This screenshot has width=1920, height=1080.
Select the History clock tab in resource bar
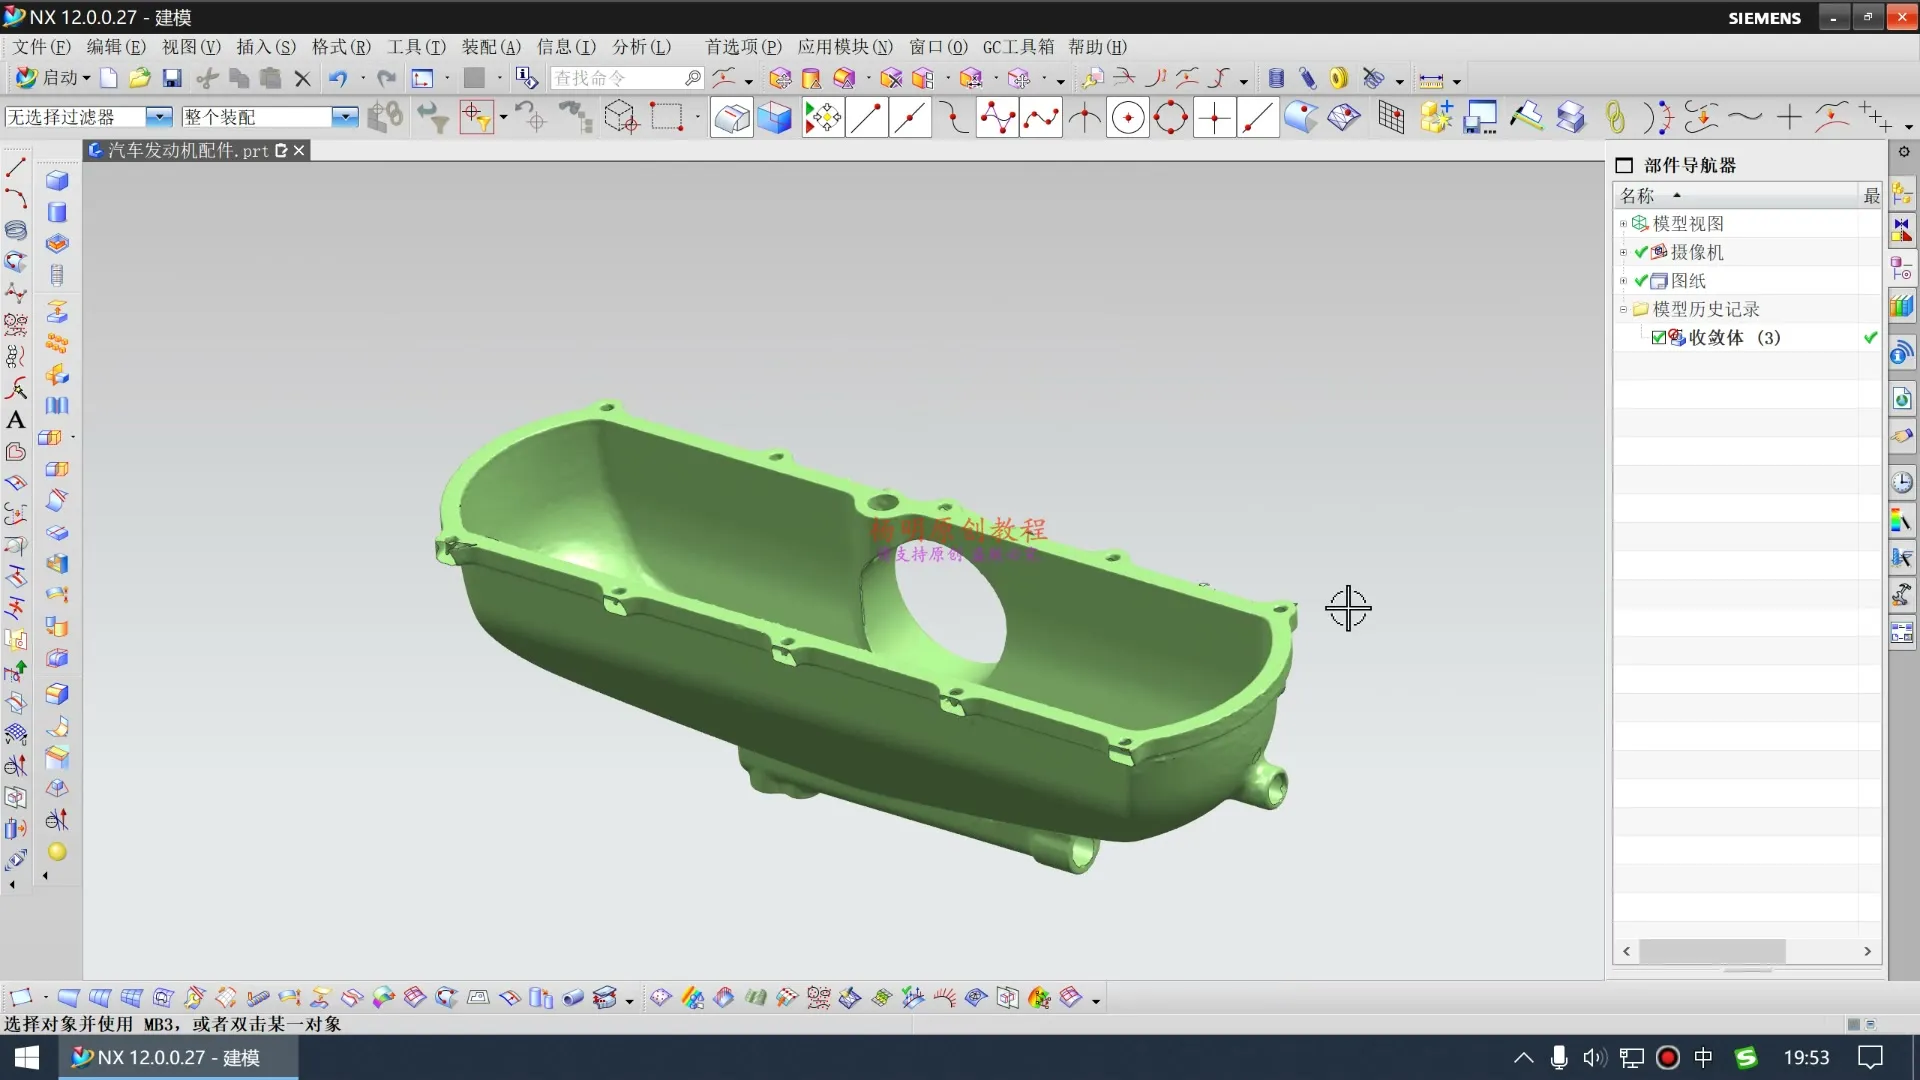click(x=1901, y=482)
